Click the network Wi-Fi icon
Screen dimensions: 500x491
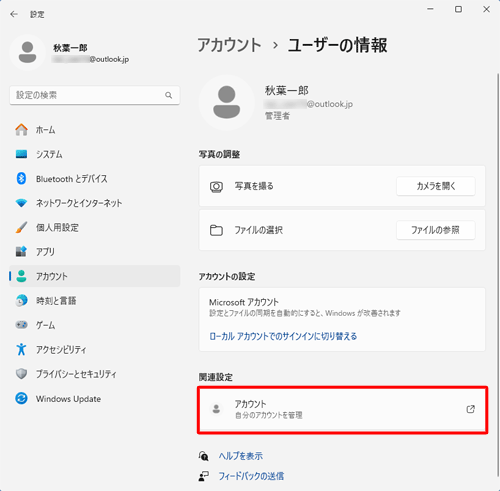click(21, 203)
